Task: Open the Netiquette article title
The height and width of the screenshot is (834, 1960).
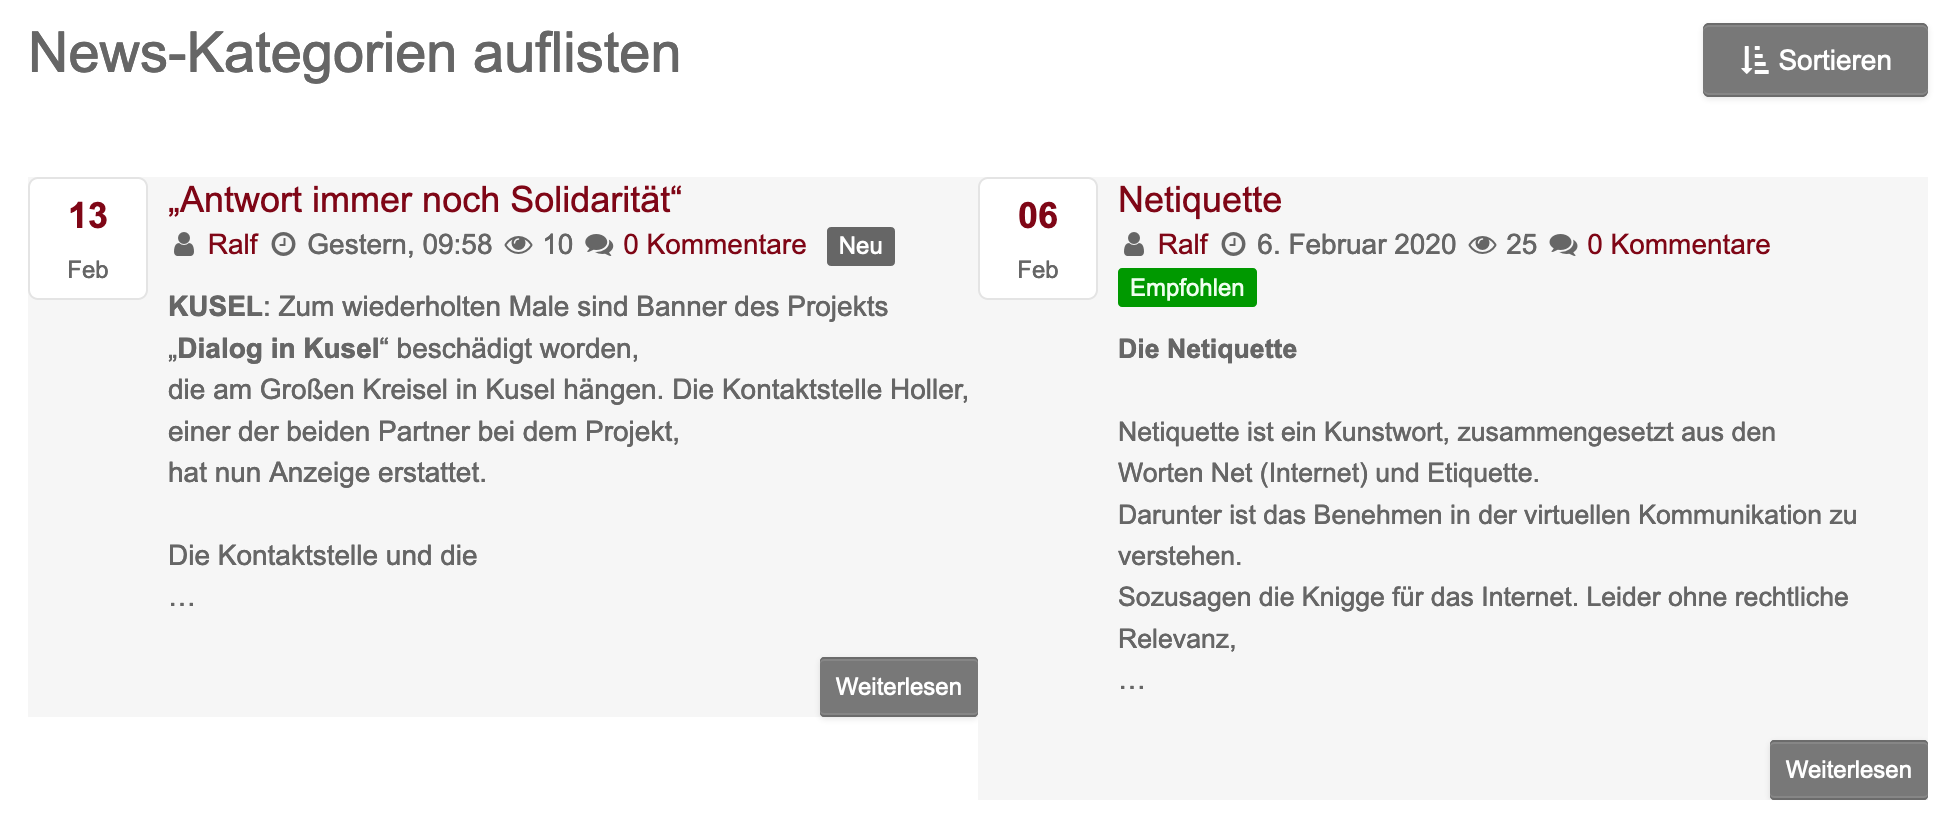Action: coord(1199,200)
